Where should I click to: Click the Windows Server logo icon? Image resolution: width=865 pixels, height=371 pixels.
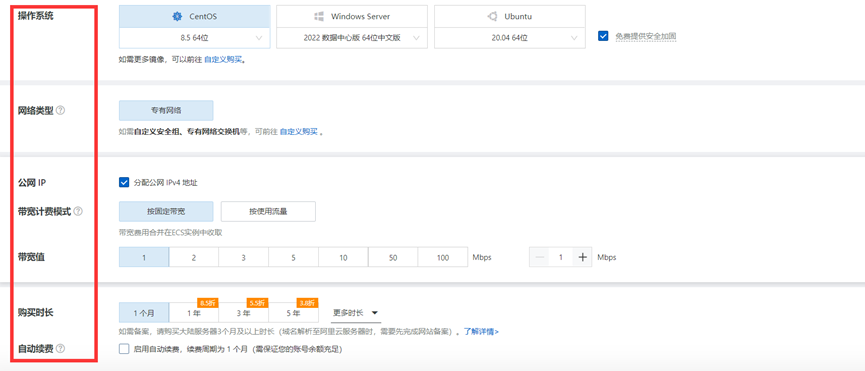tap(318, 17)
